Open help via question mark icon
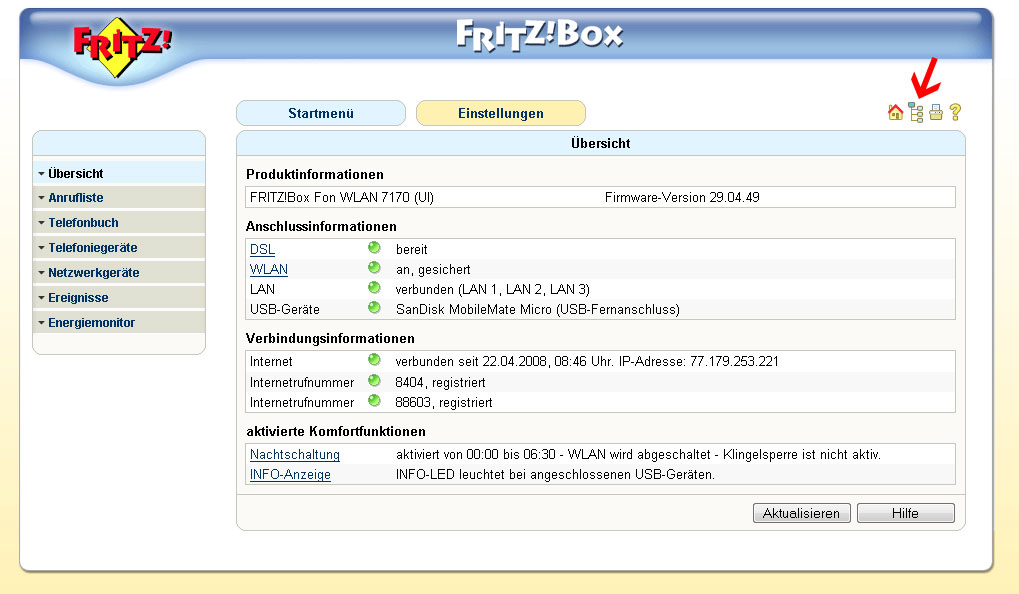Image resolution: width=1019 pixels, height=594 pixels. coord(955,112)
